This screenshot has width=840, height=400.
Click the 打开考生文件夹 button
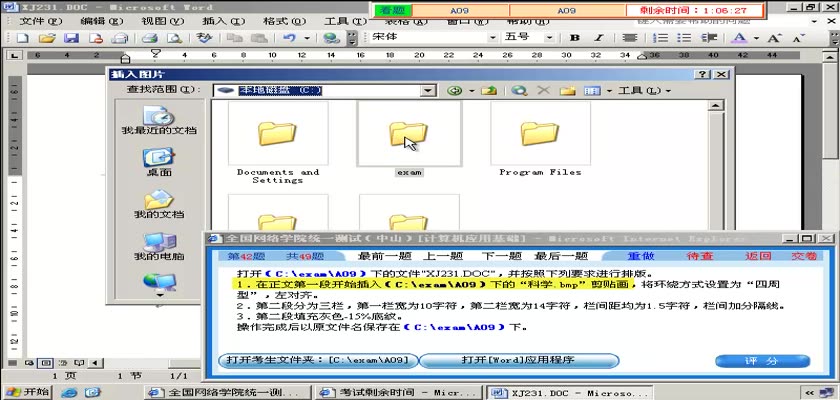pyautogui.click(x=318, y=360)
